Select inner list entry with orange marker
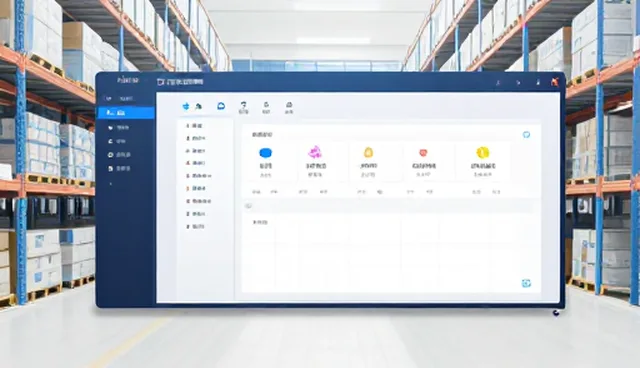This screenshot has height=368, width=640. tap(196, 188)
